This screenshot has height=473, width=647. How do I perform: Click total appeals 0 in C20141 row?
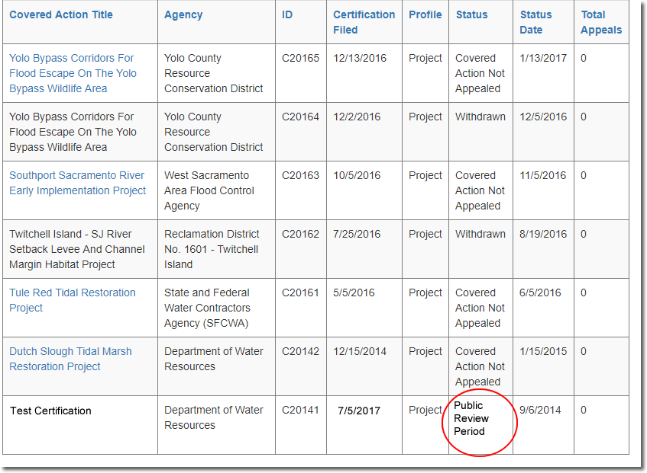tap(583, 410)
